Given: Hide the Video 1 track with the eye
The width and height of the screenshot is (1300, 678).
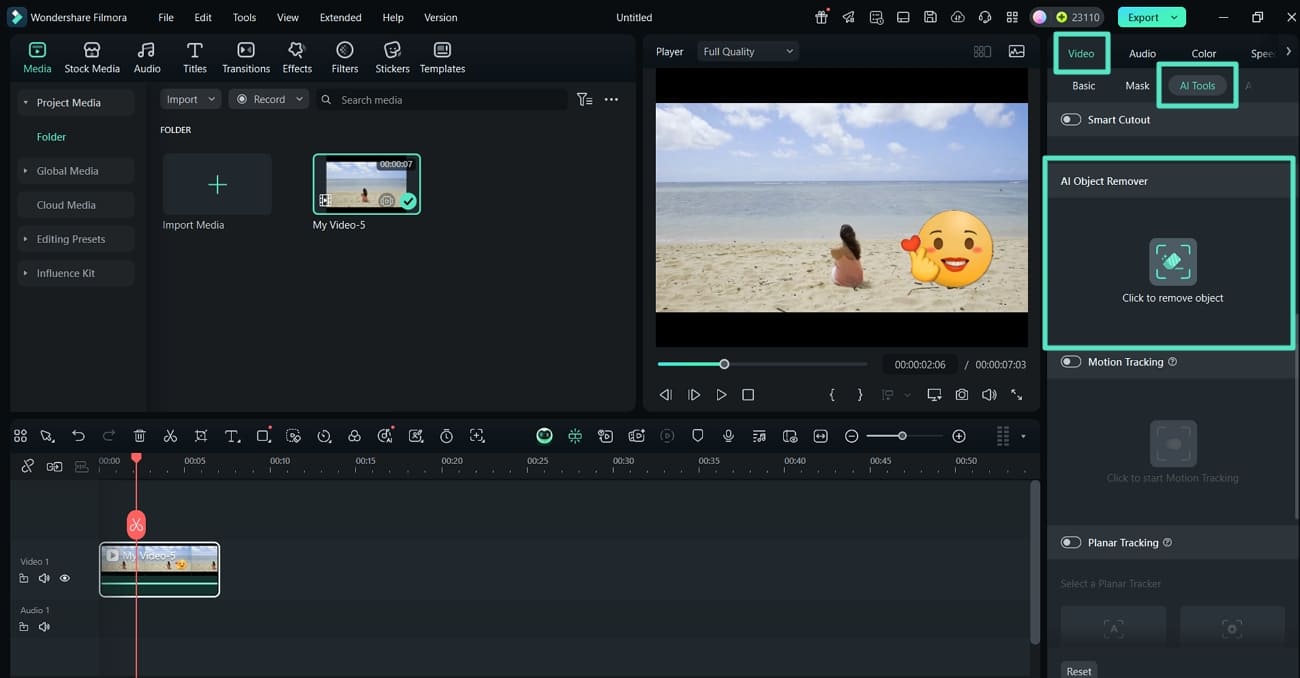Looking at the screenshot, I should (65, 579).
